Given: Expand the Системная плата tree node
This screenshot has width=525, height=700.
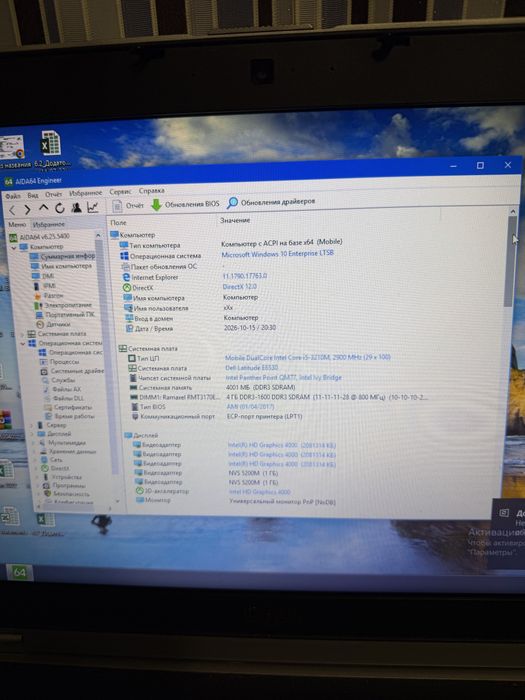Looking at the screenshot, I should pyautogui.click(x=22, y=333).
